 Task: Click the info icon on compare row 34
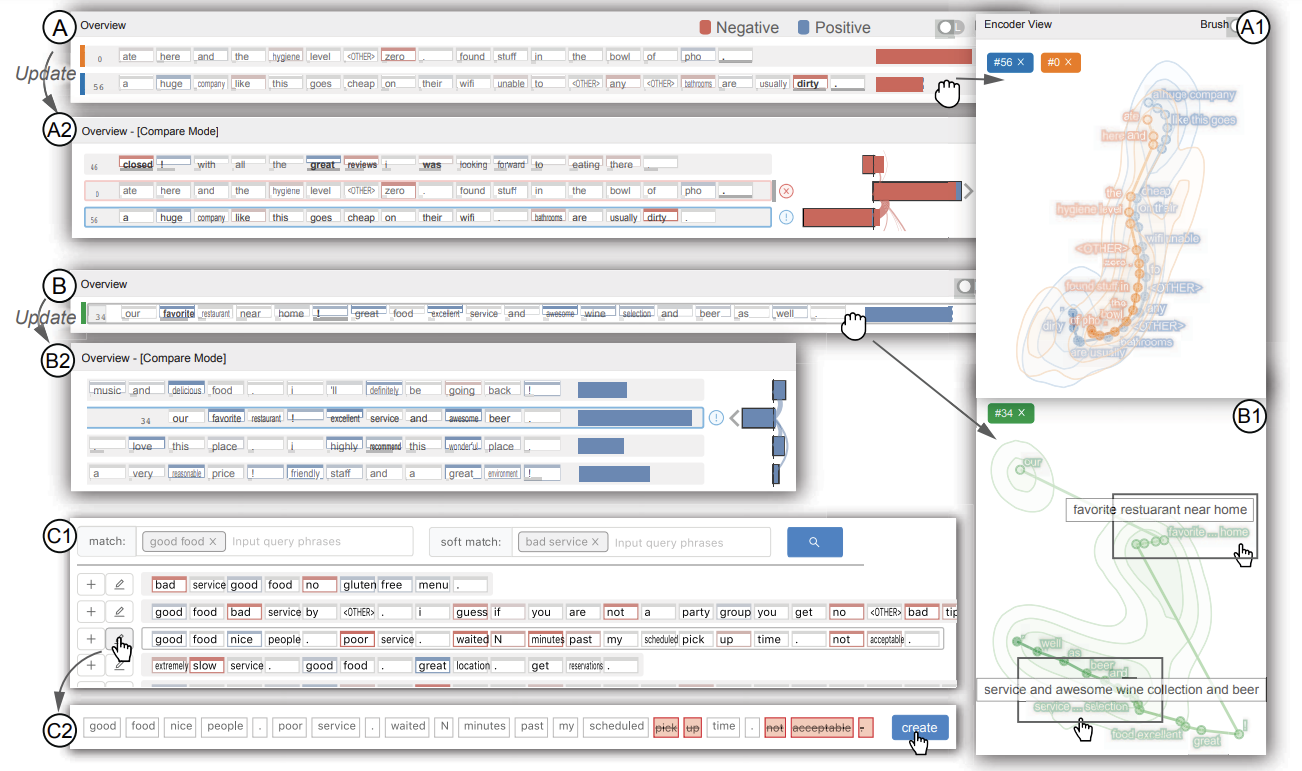pyautogui.click(x=715, y=419)
